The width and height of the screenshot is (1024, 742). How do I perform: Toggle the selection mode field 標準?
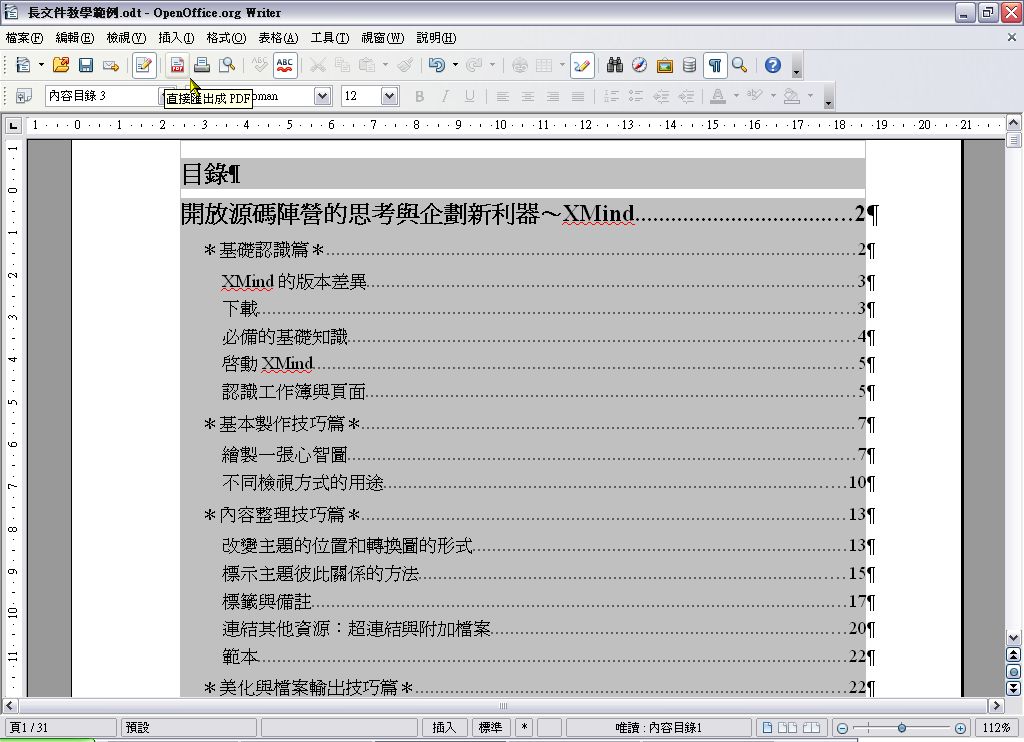tap(490, 728)
